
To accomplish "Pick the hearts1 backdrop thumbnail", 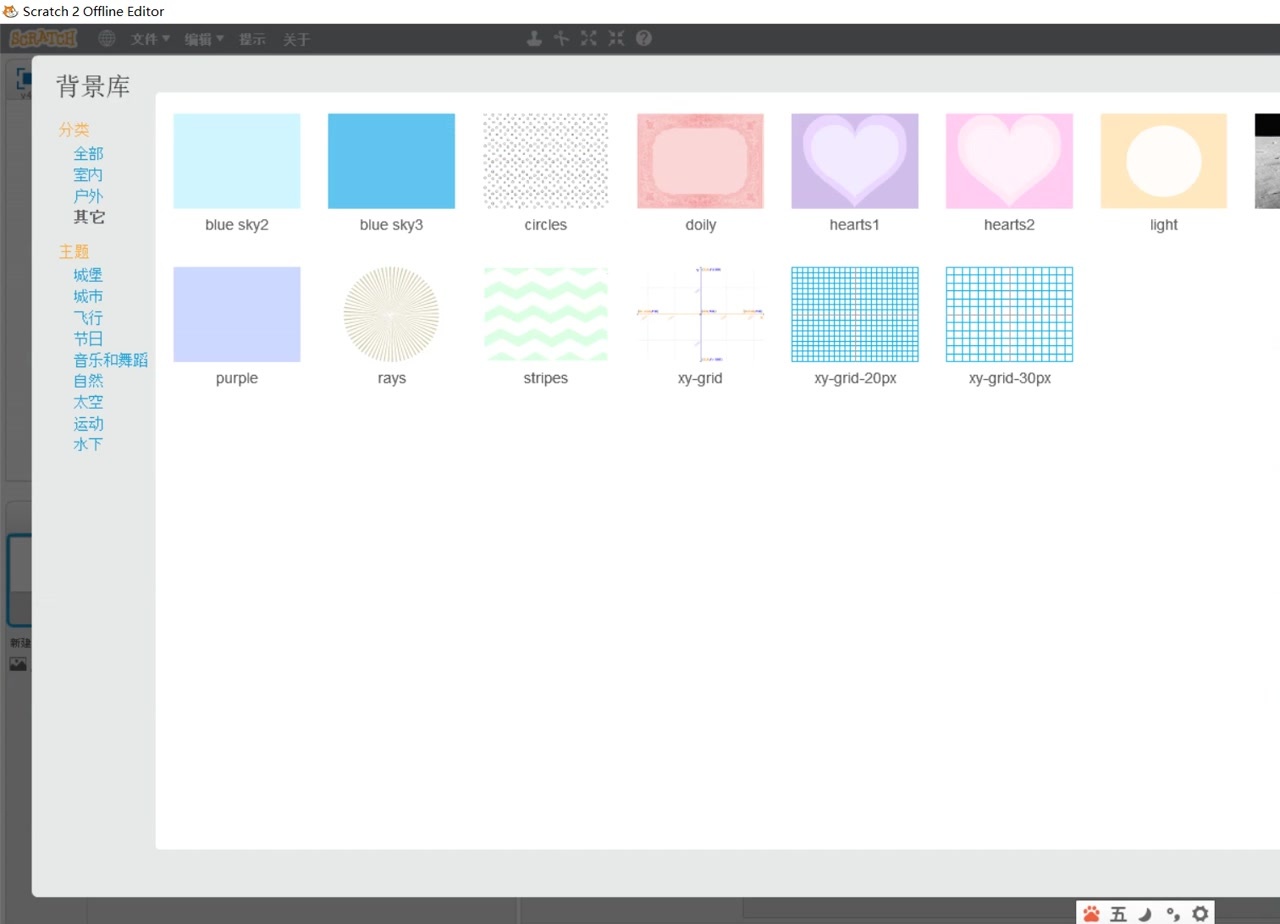I will pyautogui.click(x=854, y=161).
